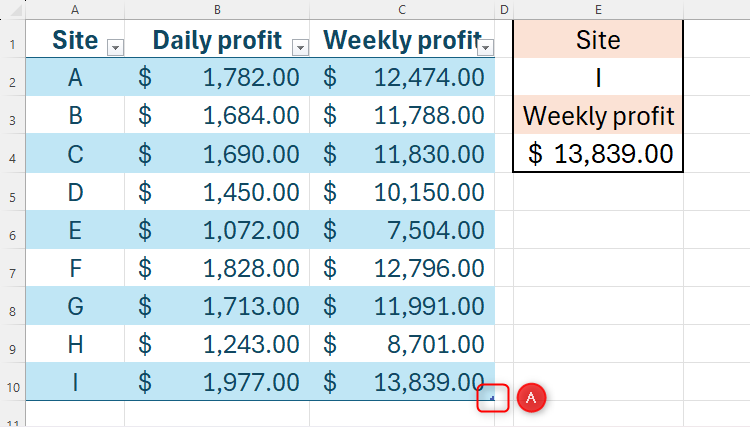Select row 10 header

(12, 382)
